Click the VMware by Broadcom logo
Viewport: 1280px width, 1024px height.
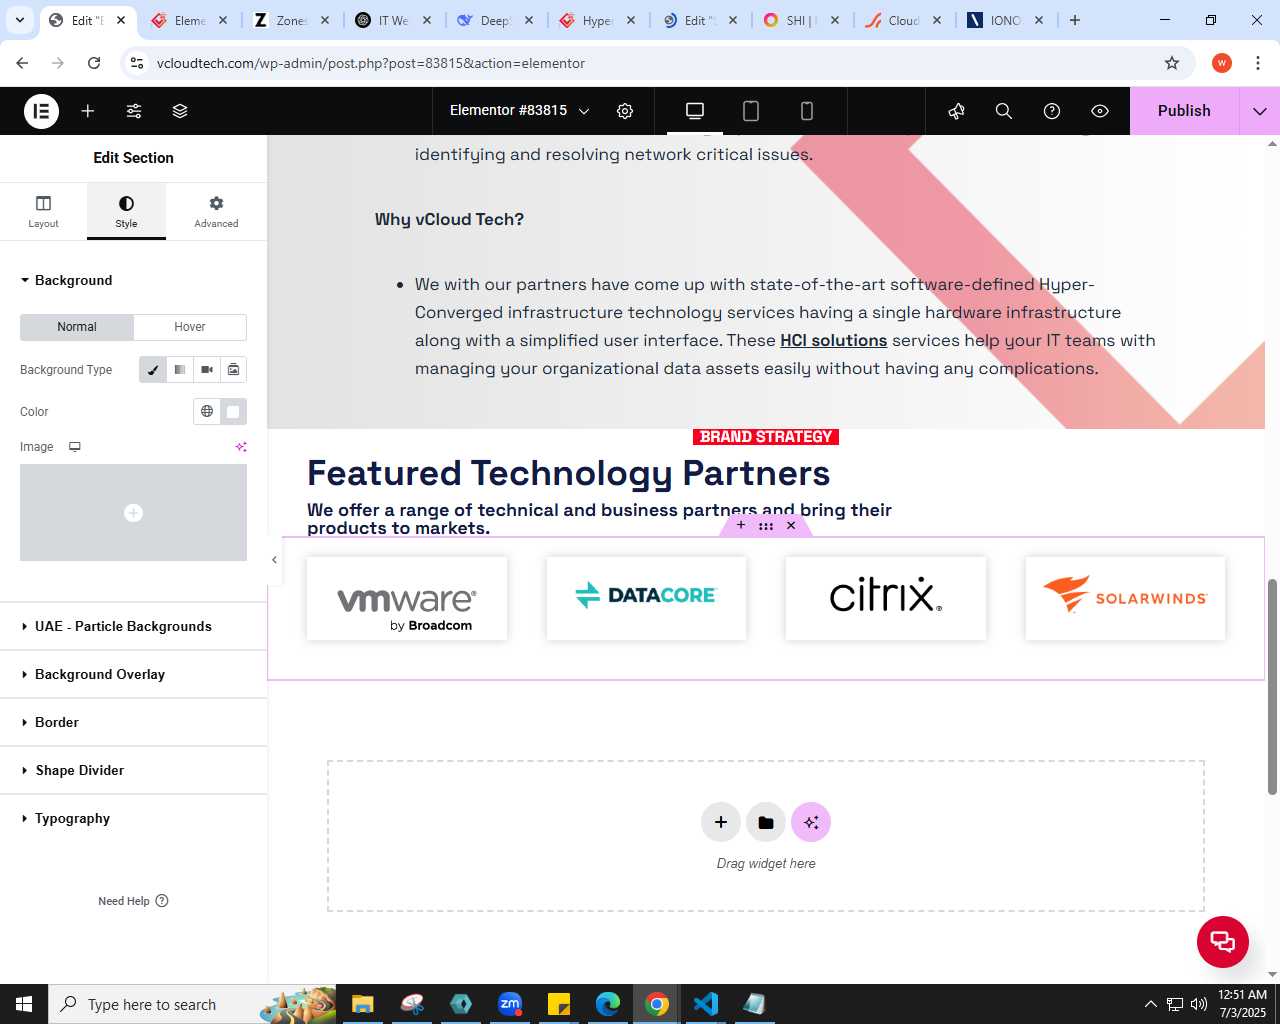407,598
